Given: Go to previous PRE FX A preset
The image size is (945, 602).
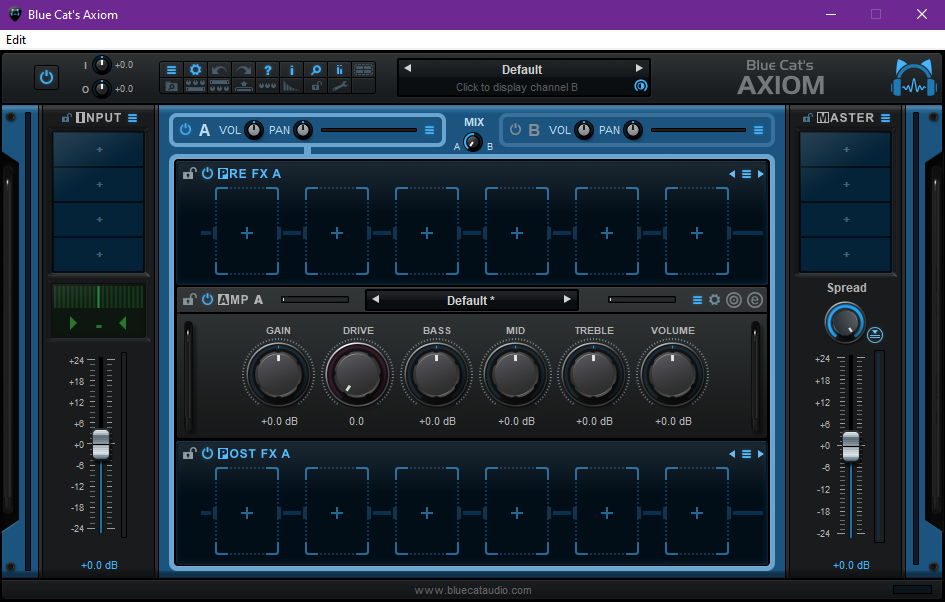Looking at the screenshot, I should 732,174.
